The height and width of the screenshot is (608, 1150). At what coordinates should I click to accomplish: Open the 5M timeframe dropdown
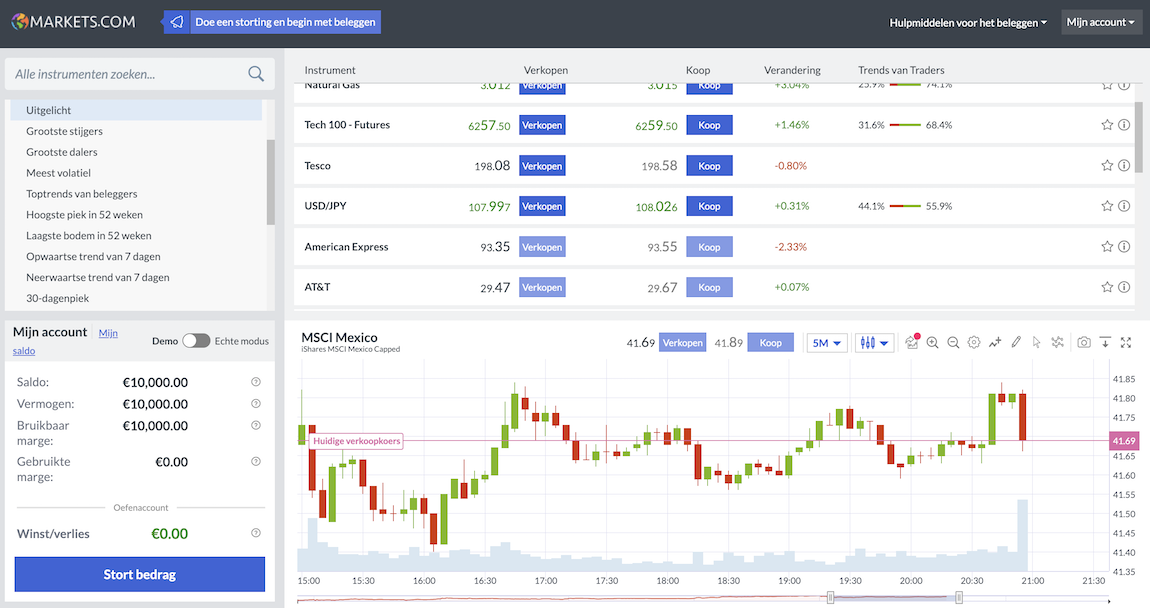pyautogui.click(x=827, y=343)
